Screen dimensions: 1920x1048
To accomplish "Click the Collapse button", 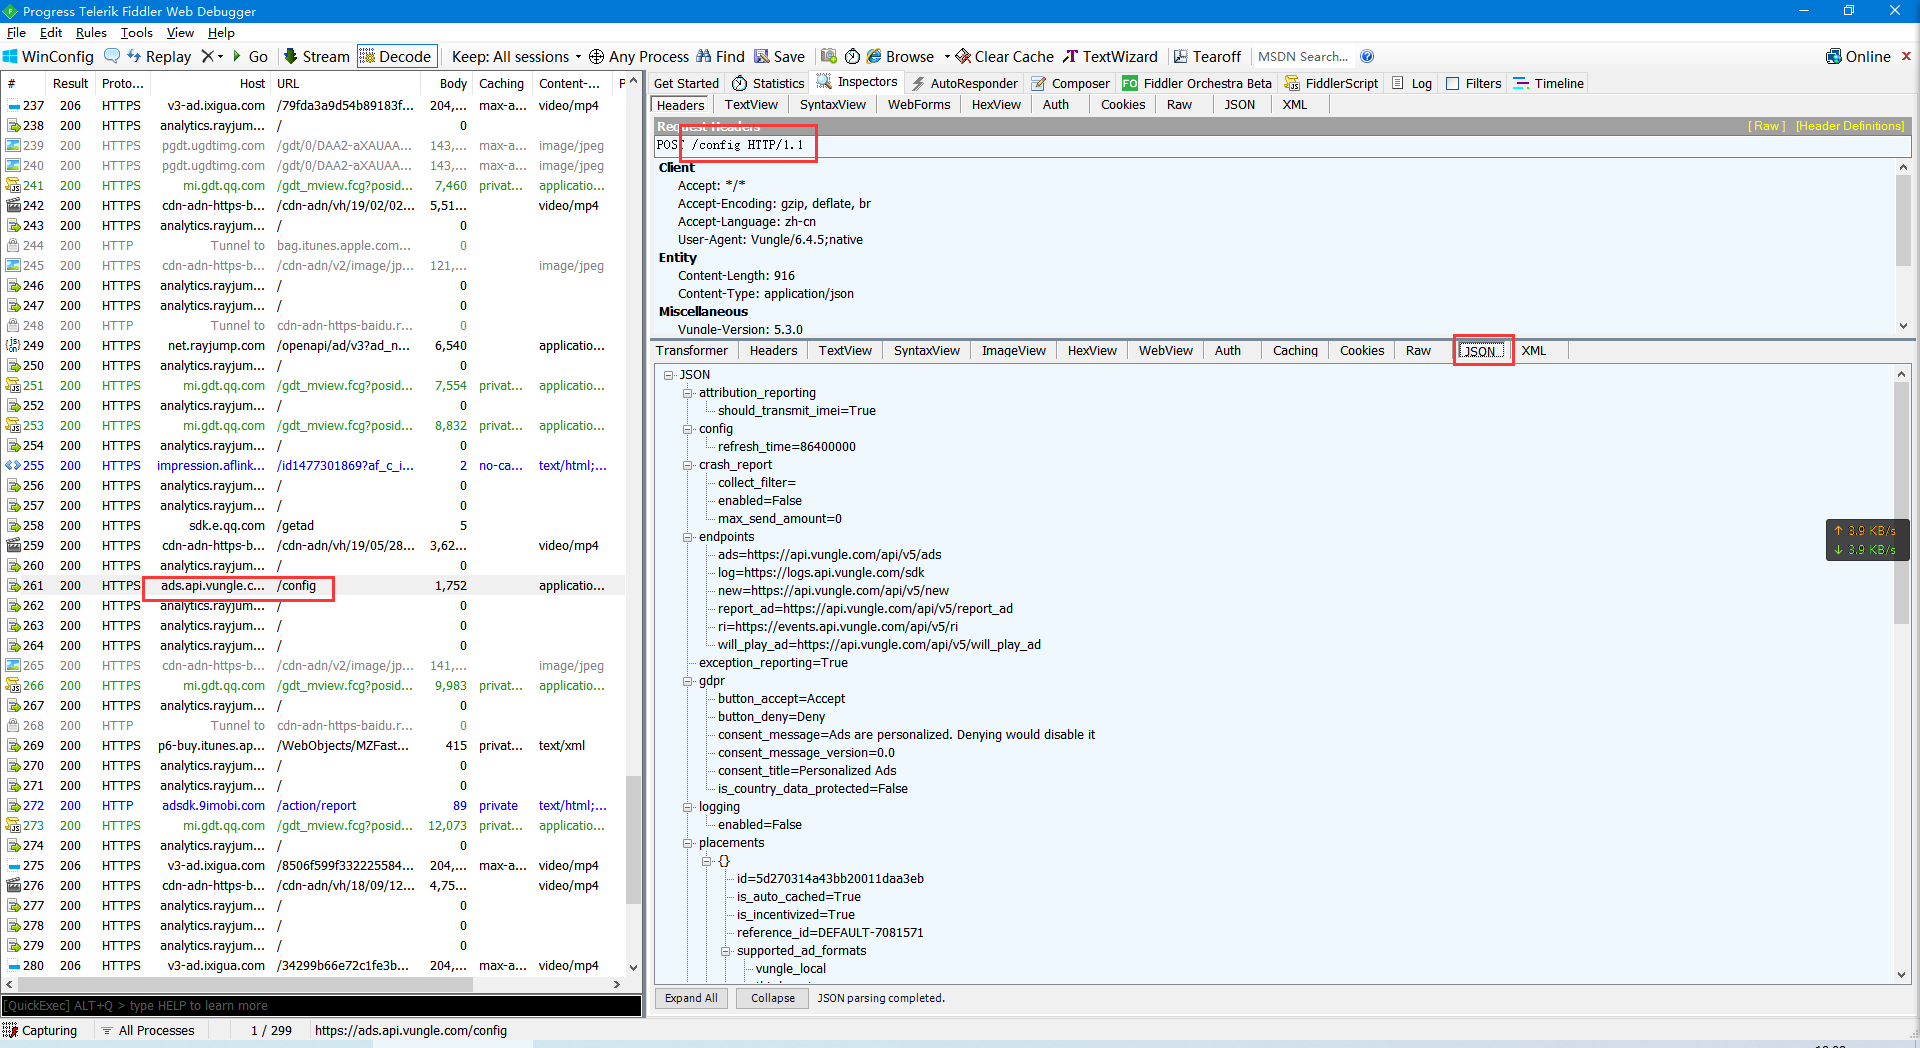I will 773,998.
